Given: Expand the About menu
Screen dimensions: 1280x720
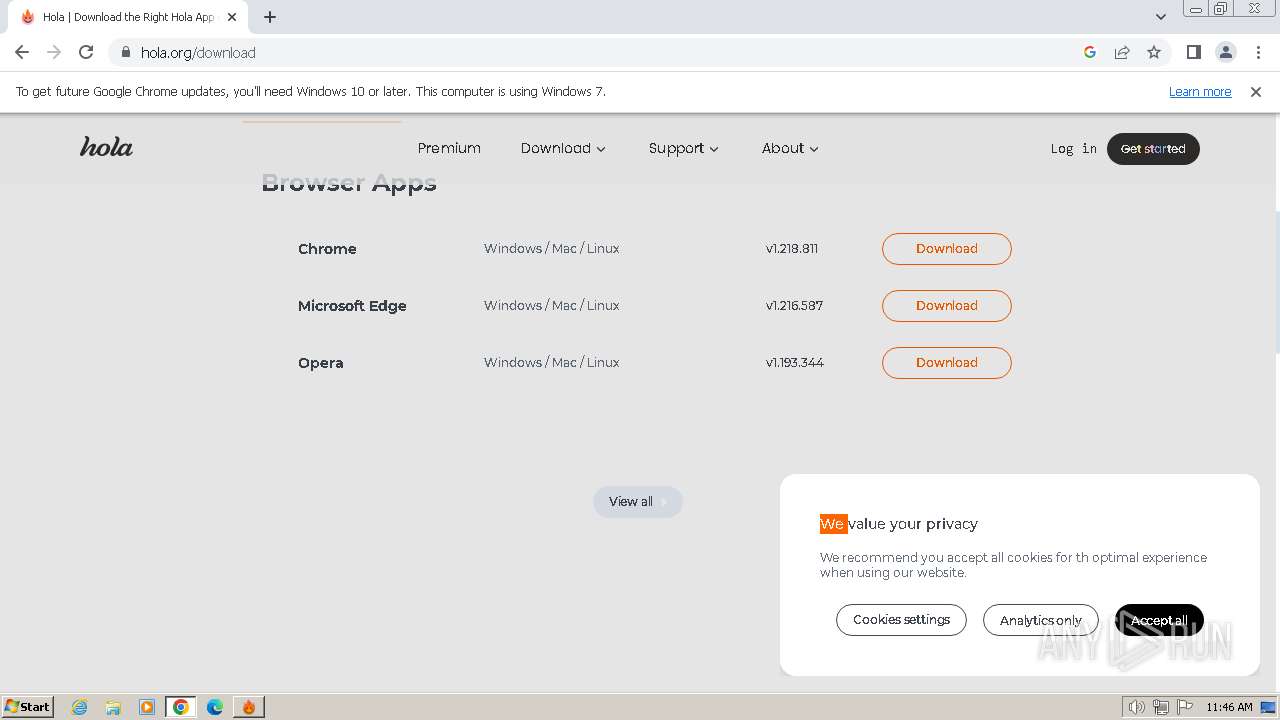Looking at the screenshot, I should [790, 148].
